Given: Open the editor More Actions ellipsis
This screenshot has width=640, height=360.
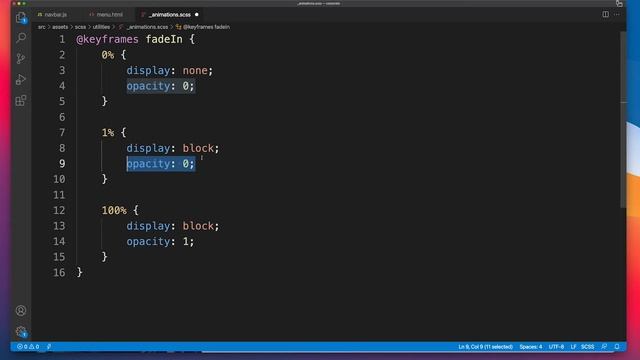Looking at the screenshot, I should point(617,14).
